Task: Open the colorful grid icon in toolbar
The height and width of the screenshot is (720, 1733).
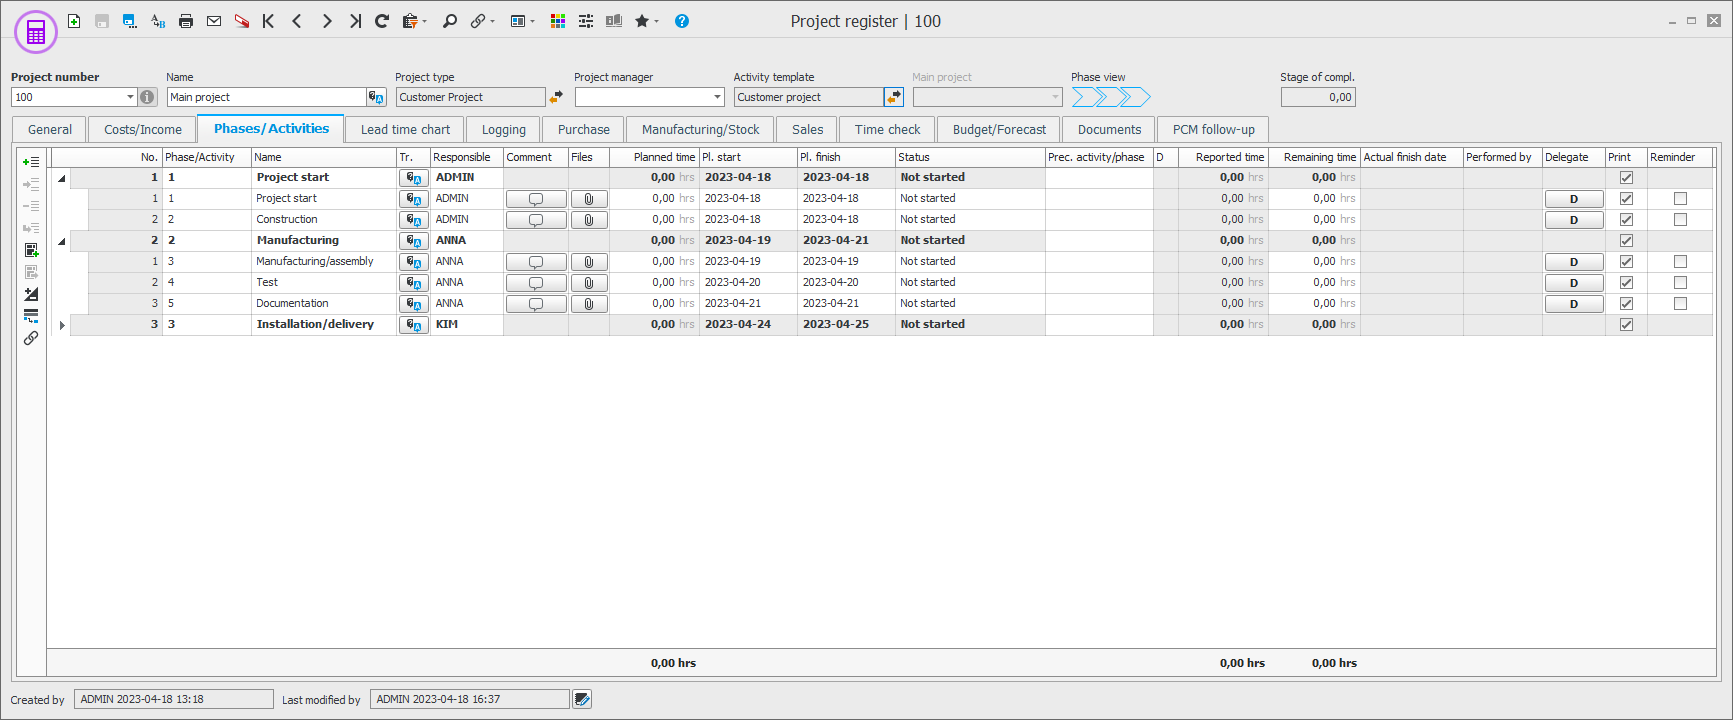Action: pyautogui.click(x=558, y=21)
